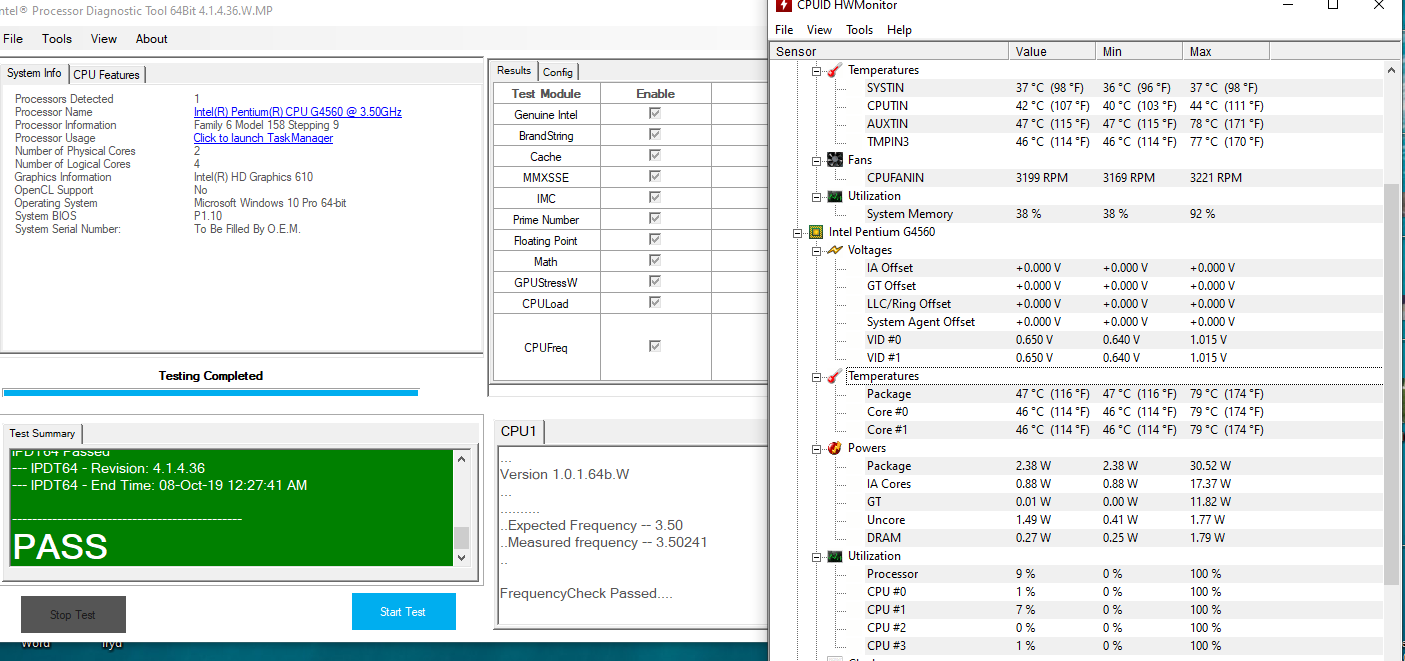Select the CPU1 tab
This screenshot has width=1405, height=661.
[x=519, y=431]
